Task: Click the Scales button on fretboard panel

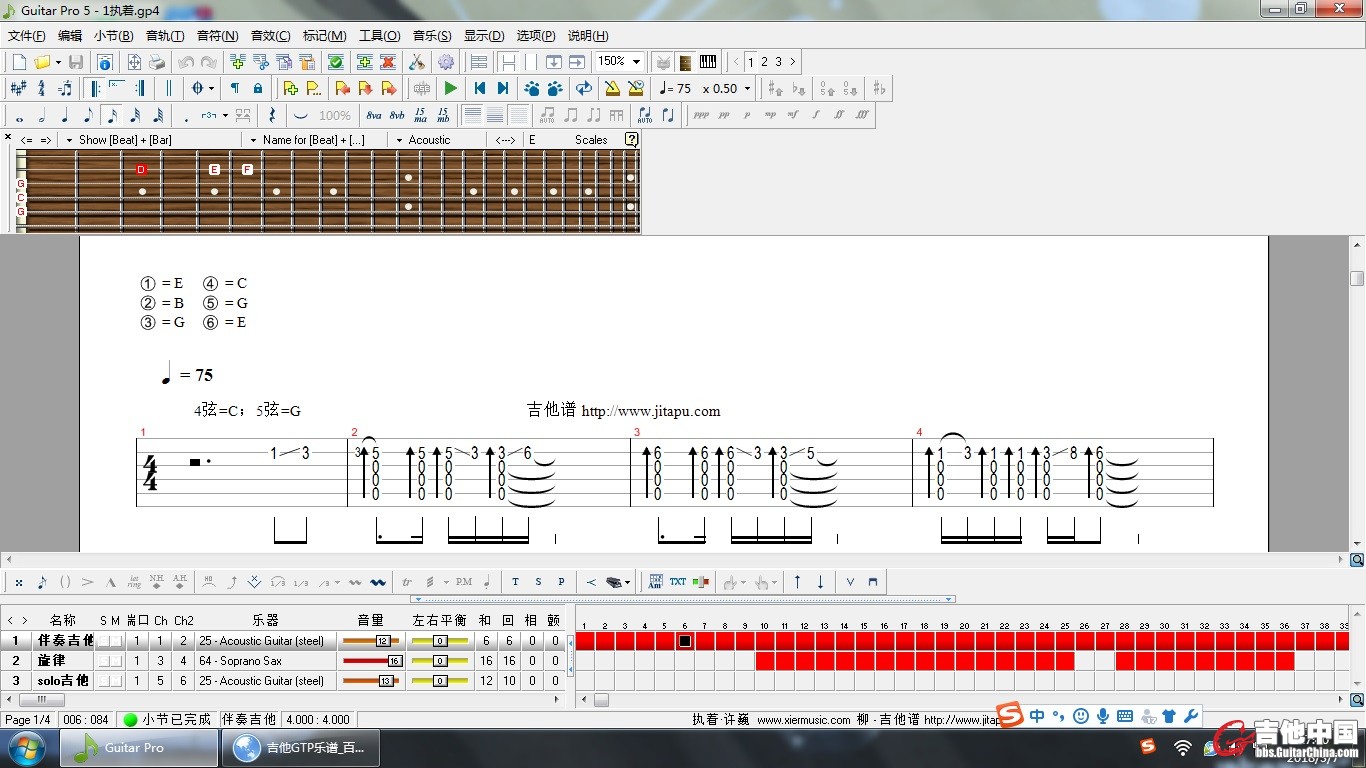Action: tap(591, 140)
